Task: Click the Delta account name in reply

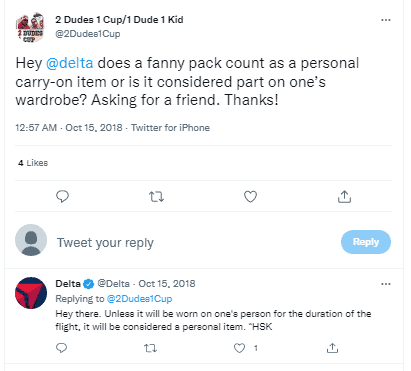Action: tap(68, 284)
